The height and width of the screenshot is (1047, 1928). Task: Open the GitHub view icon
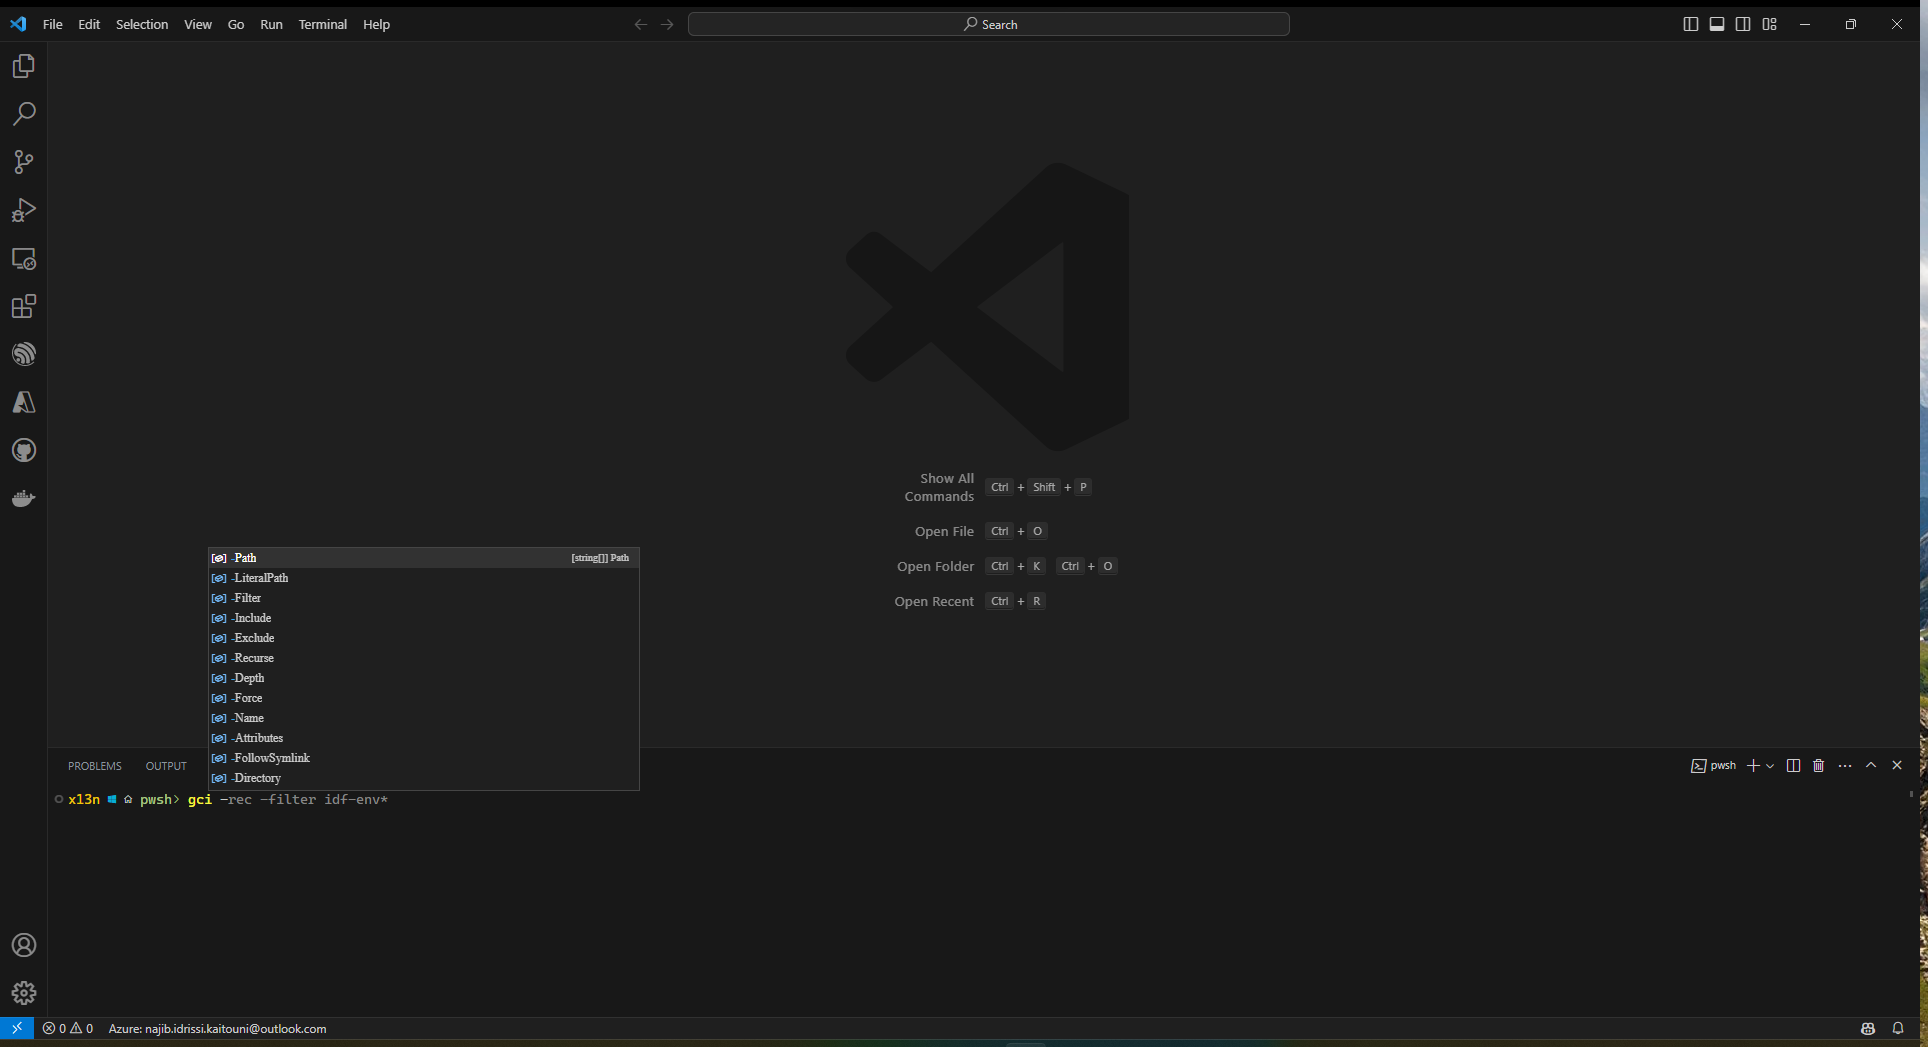24,450
